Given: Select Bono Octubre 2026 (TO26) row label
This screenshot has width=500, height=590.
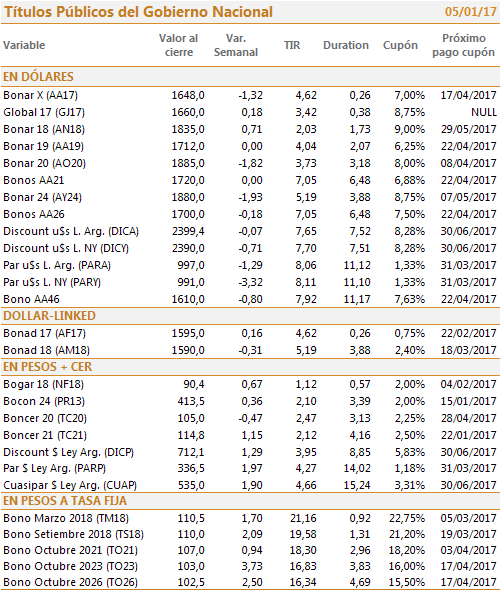Looking at the screenshot, I should point(70,582).
